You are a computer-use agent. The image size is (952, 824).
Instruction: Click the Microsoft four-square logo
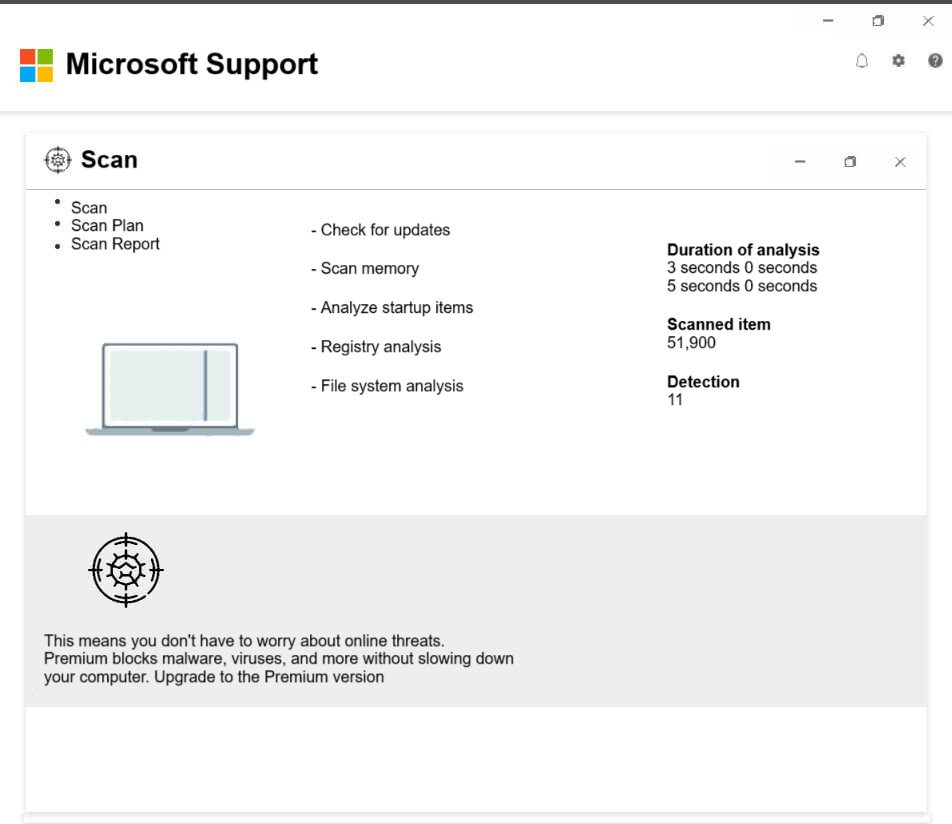point(36,65)
